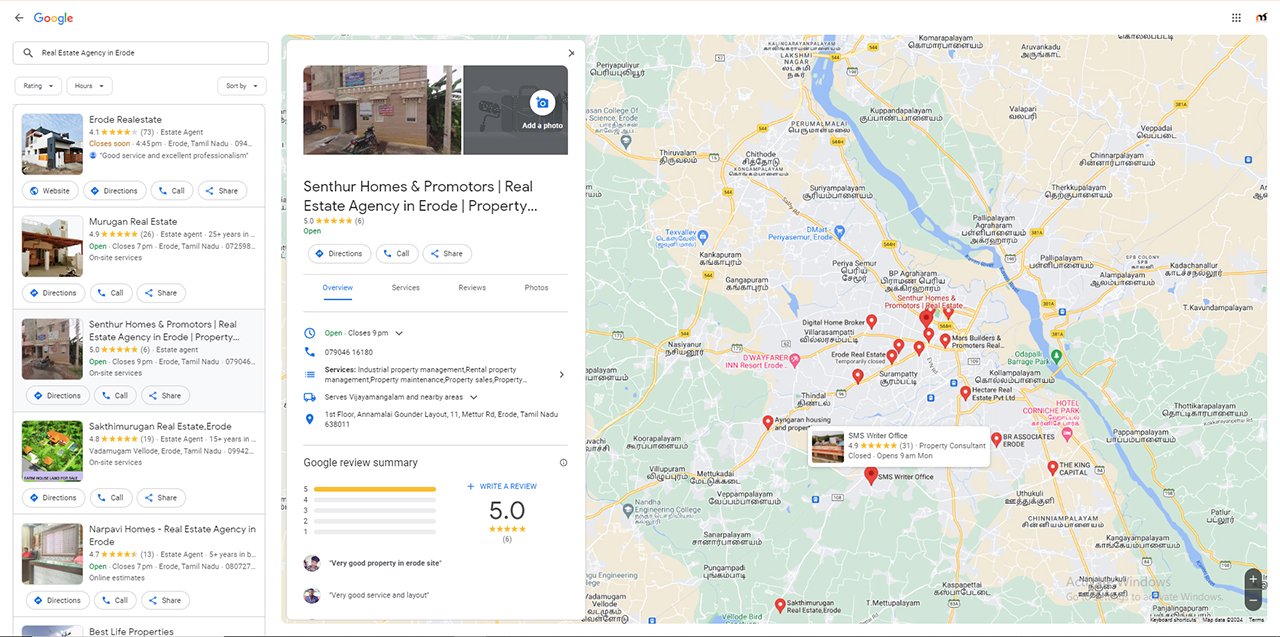Click the 5-star rating bar in review summary

pos(375,489)
